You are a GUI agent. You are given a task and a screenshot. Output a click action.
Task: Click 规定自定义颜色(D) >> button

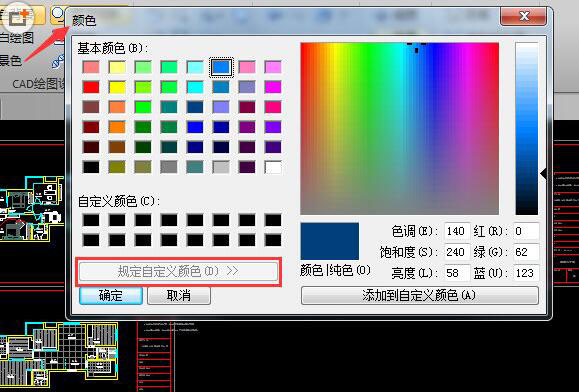179,272
